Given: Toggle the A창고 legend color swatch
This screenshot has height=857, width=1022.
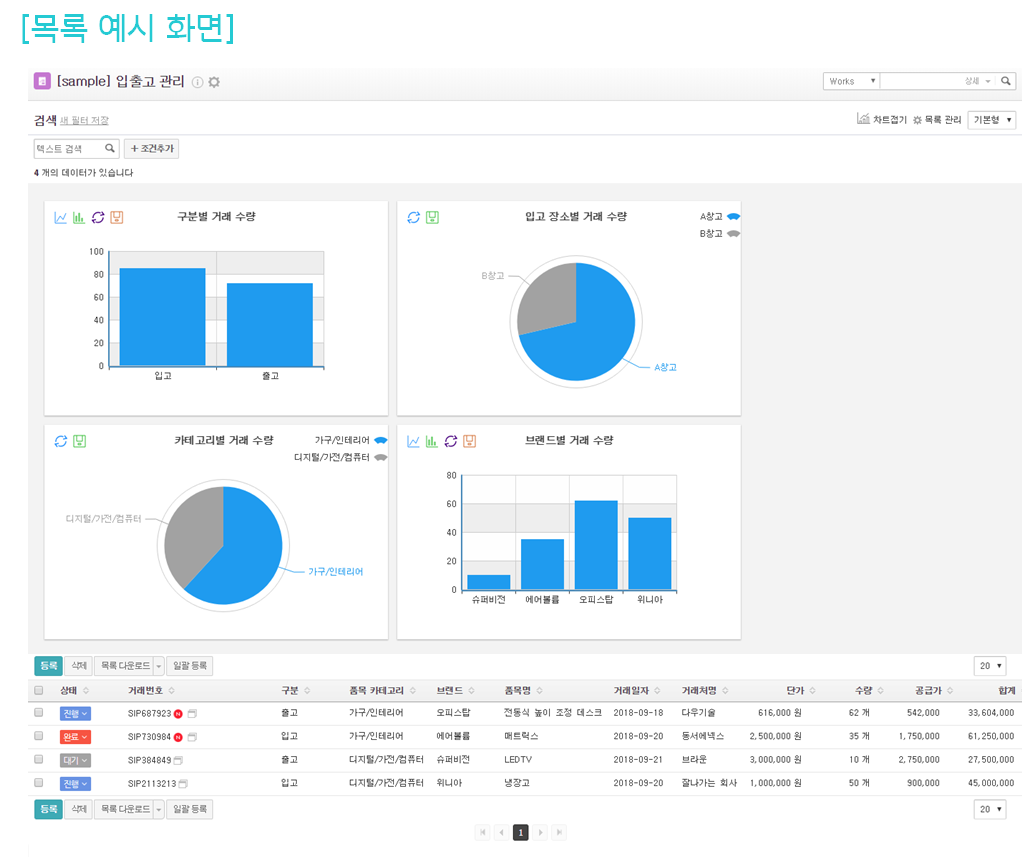Looking at the screenshot, I should tap(733, 216).
